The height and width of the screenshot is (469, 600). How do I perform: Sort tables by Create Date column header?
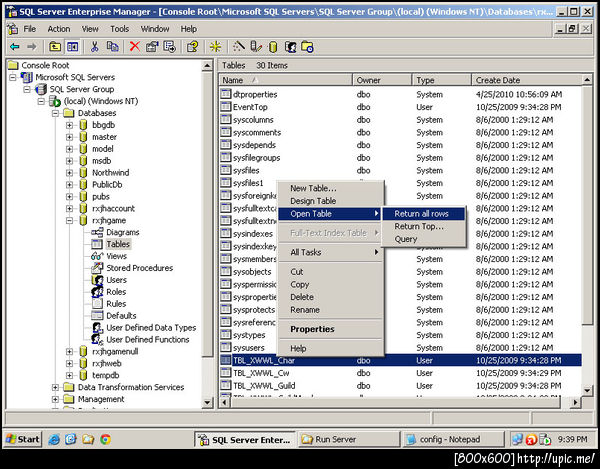point(498,80)
